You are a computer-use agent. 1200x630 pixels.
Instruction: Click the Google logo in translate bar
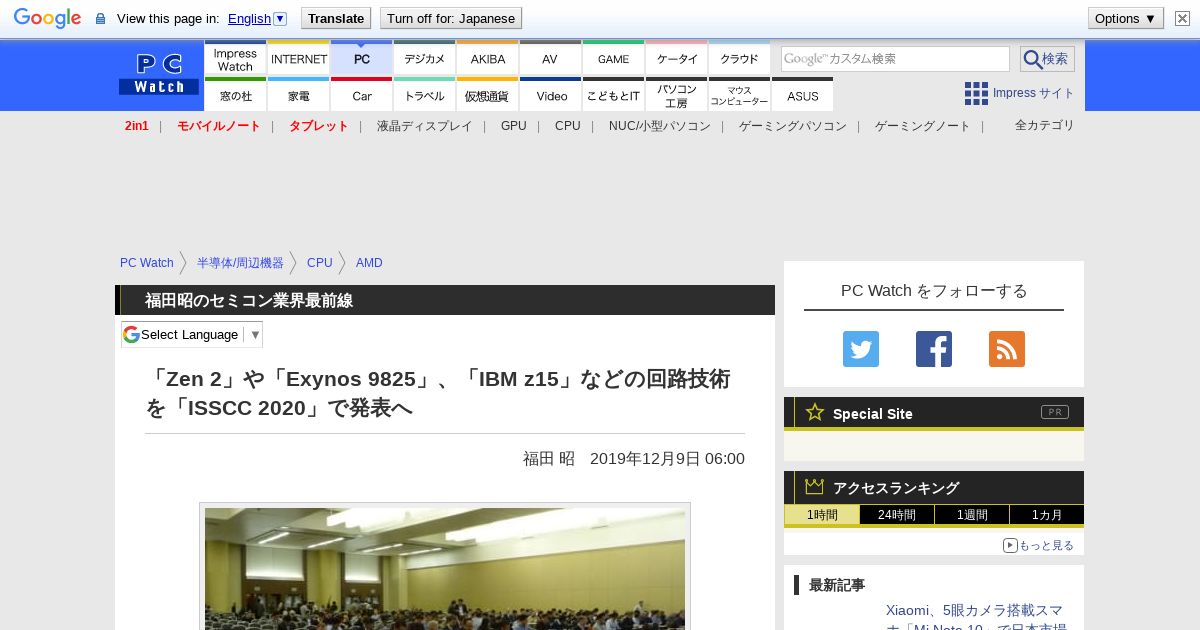coord(47,18)
